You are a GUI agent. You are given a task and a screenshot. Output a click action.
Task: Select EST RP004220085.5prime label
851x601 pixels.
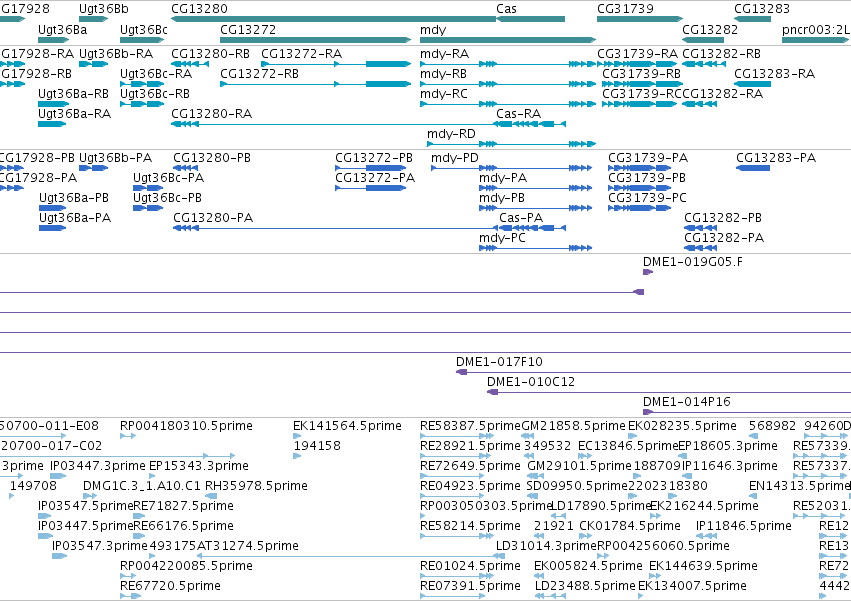186,566
